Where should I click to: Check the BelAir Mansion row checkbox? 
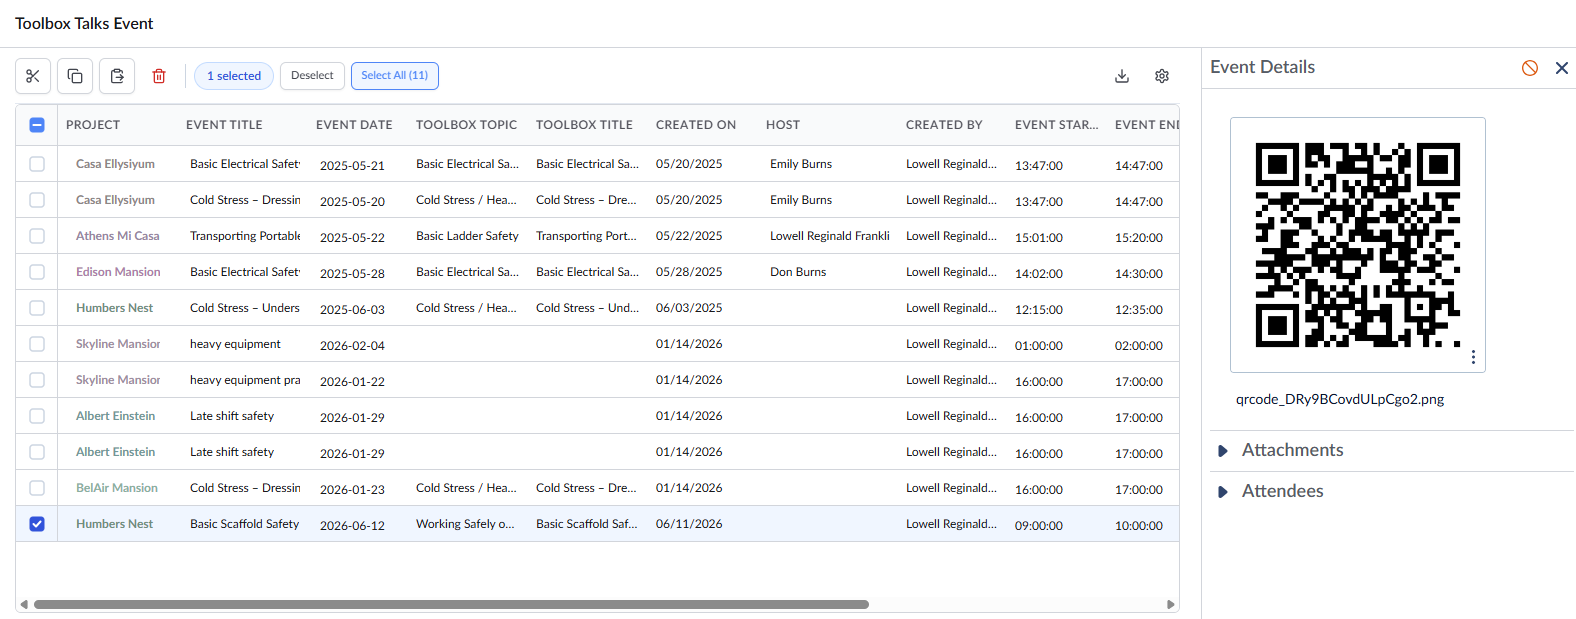[37, 488]
